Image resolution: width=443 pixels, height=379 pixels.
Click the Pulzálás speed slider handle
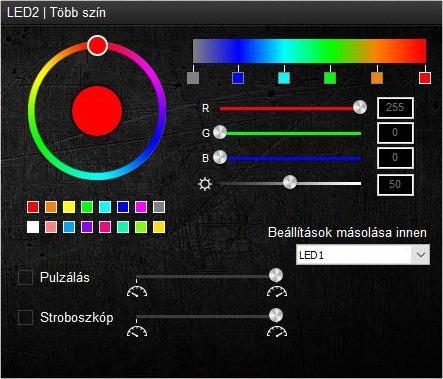coord(276,275)
